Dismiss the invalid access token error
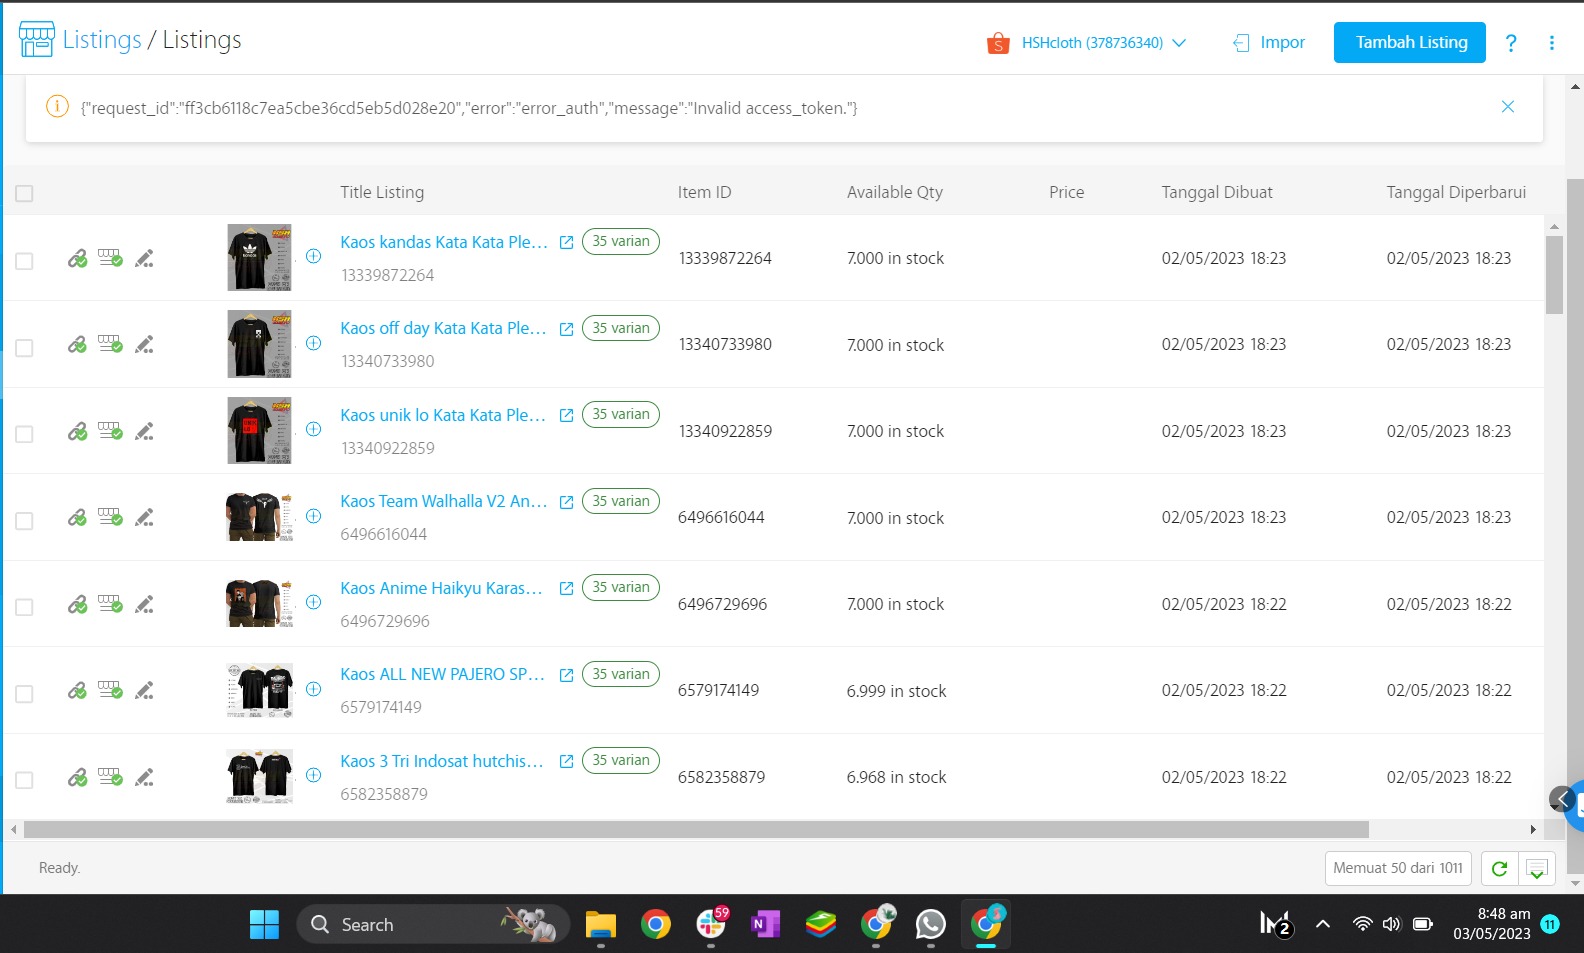The width and height of the screenshot is (1584, 953). point(1507,107)
